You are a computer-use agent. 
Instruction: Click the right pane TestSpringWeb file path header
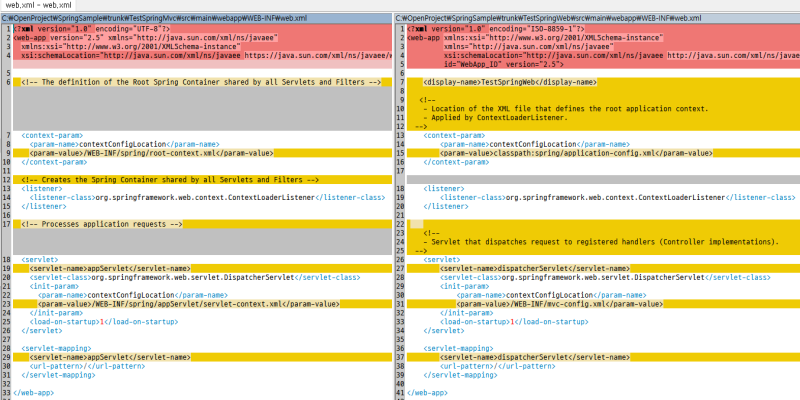pyautogui.click(x=597, y=18)
